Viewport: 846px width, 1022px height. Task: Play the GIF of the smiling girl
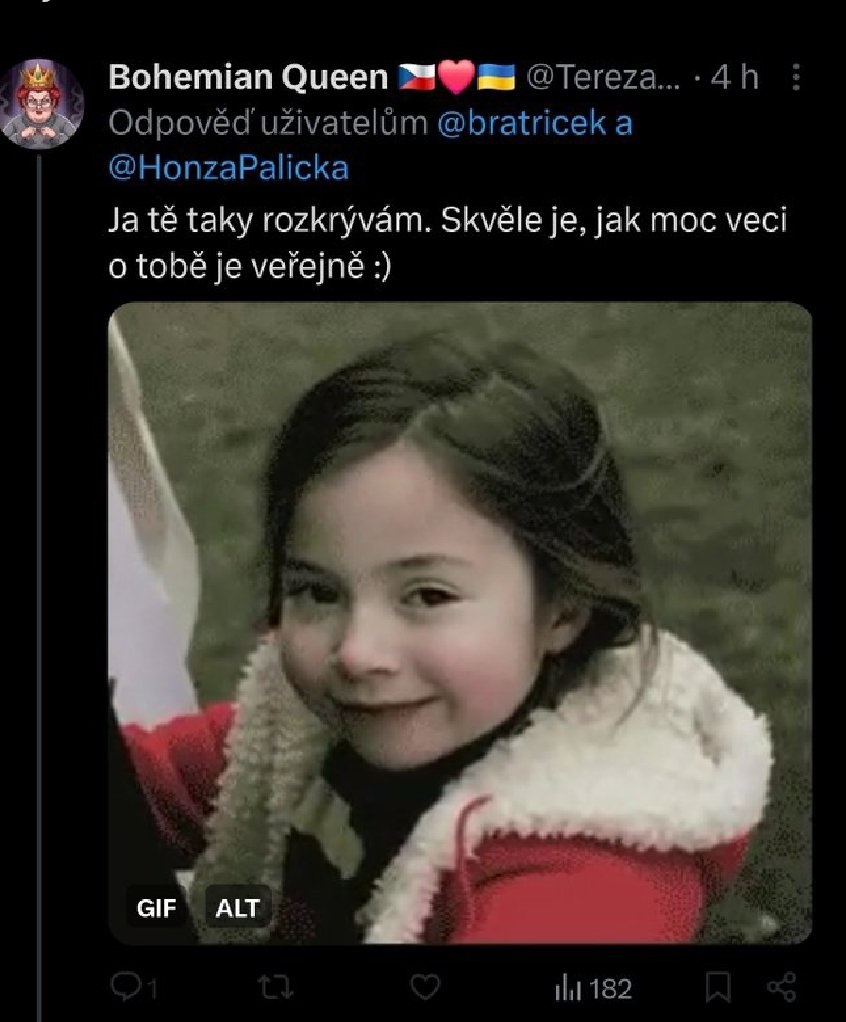pyautogui.click(x=460, y=620)
